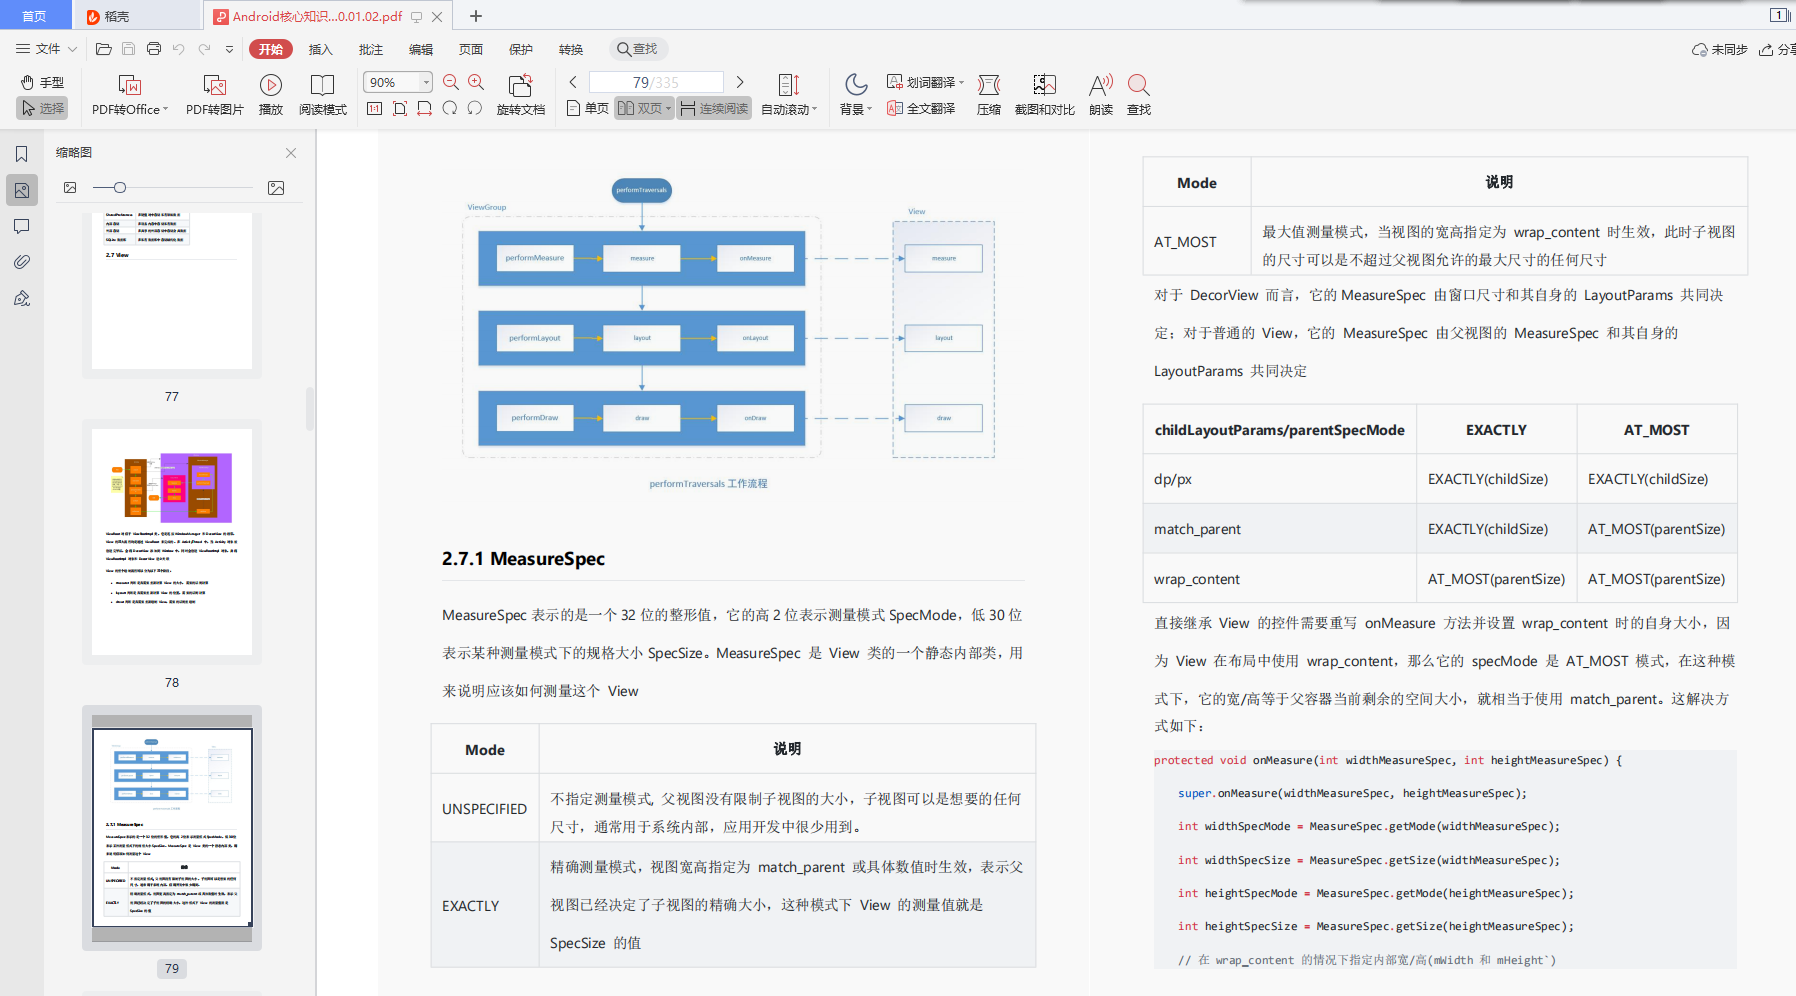Click the 全文翻译 full-text translate button

point(921,108)
